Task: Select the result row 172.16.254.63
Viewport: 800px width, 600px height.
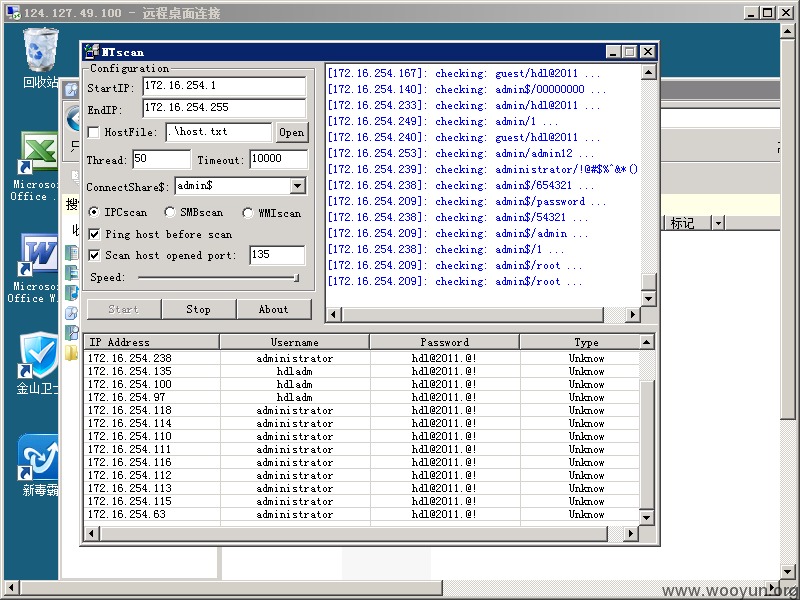Action: click(x=362, y=514)
